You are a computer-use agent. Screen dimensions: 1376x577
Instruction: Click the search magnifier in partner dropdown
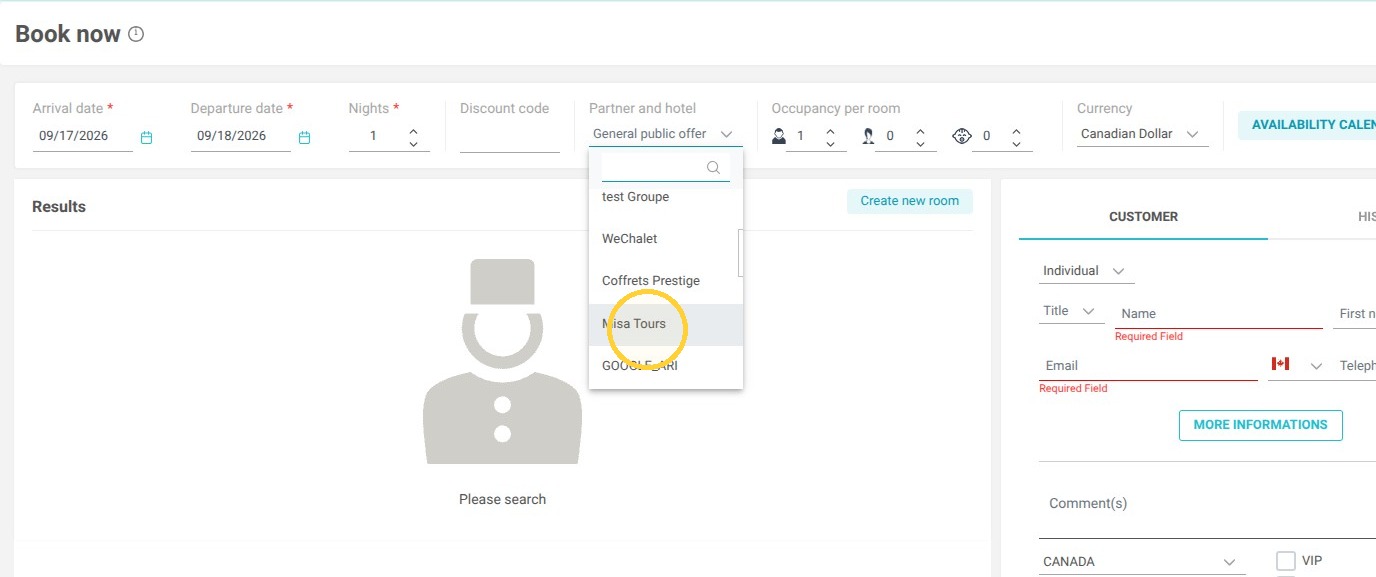713,168
